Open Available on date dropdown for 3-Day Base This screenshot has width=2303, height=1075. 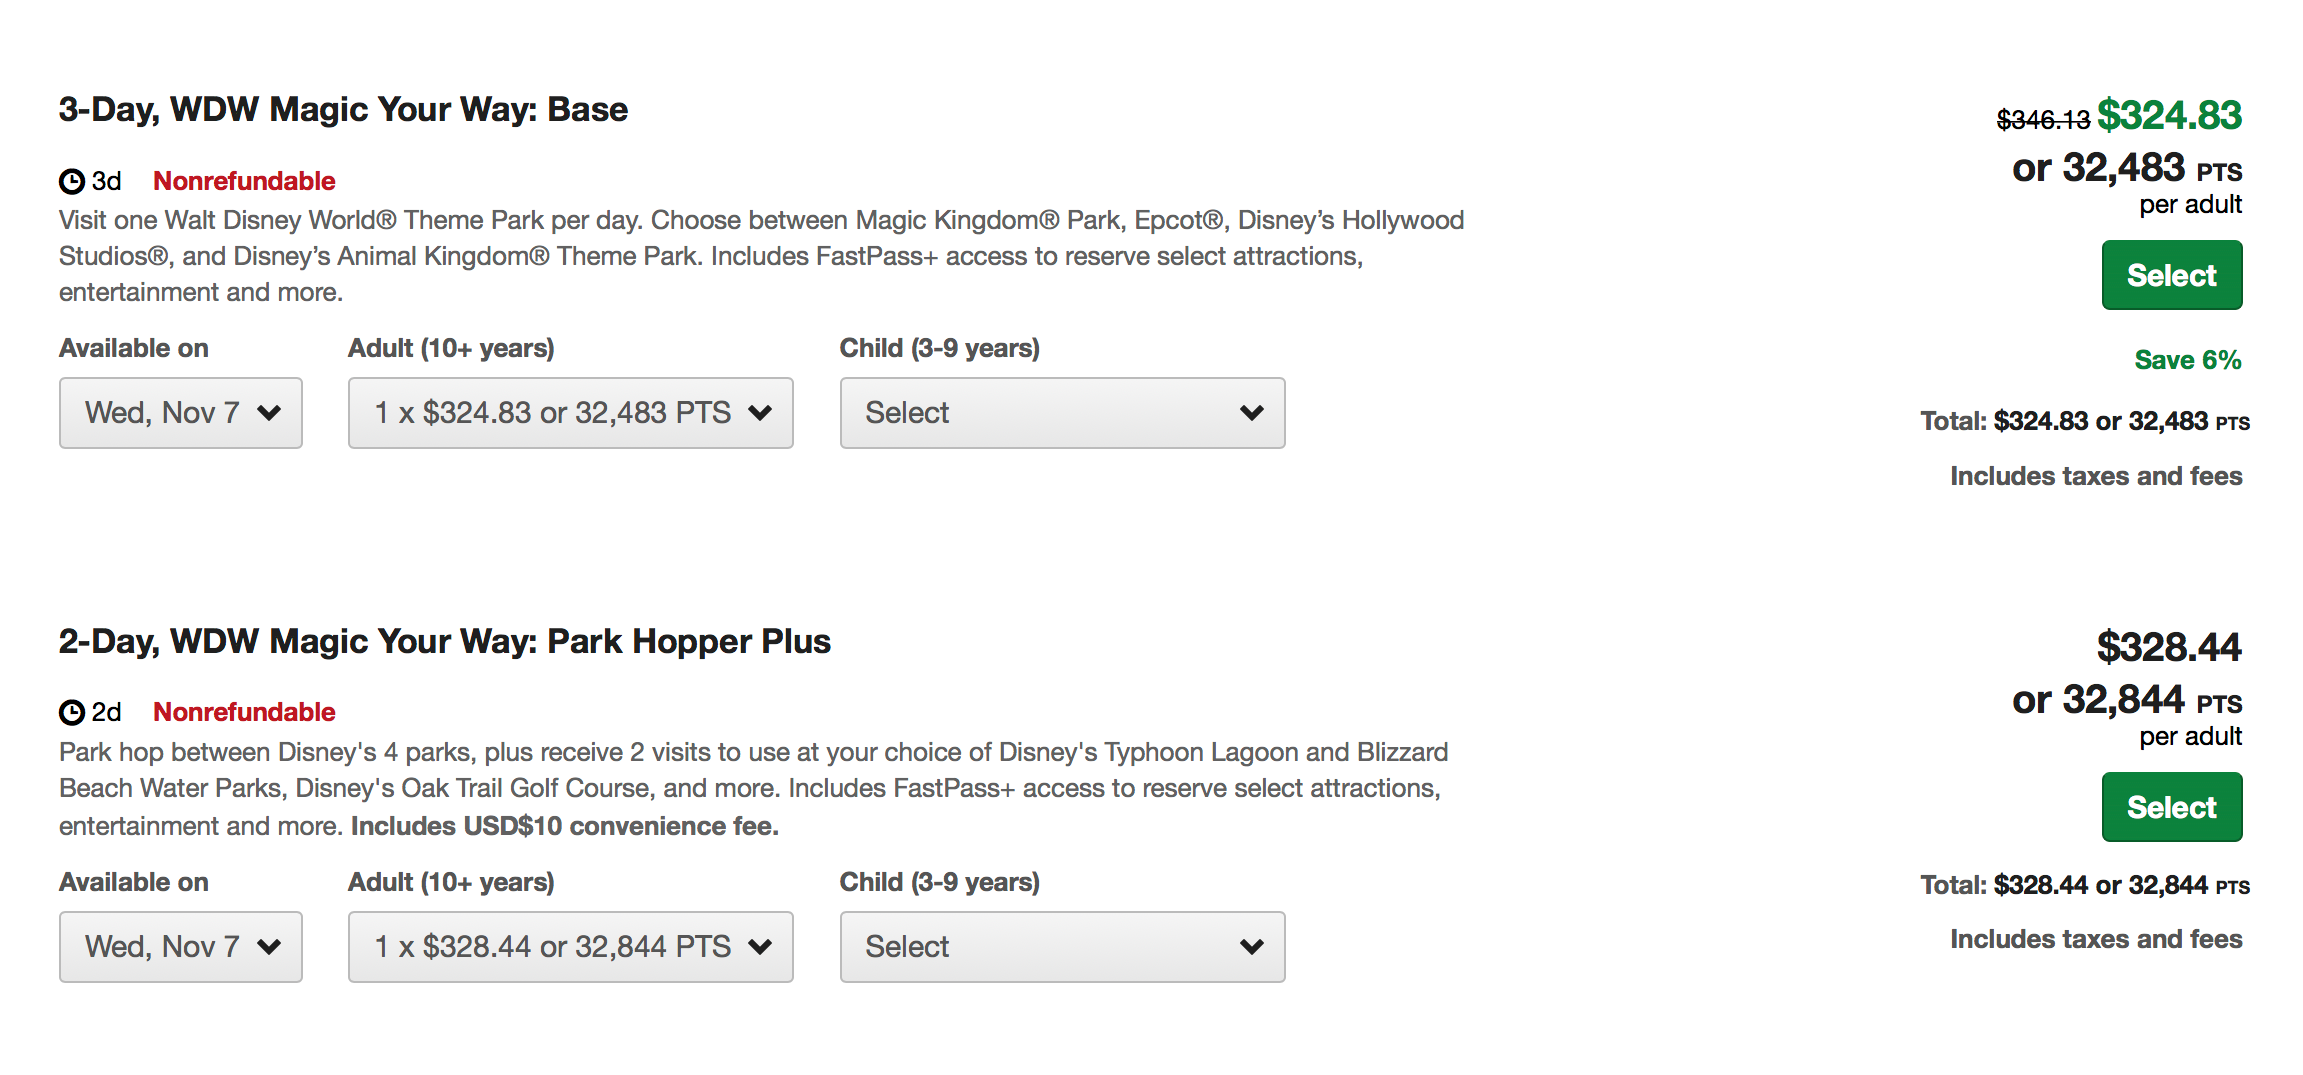[x=181, y=413]
